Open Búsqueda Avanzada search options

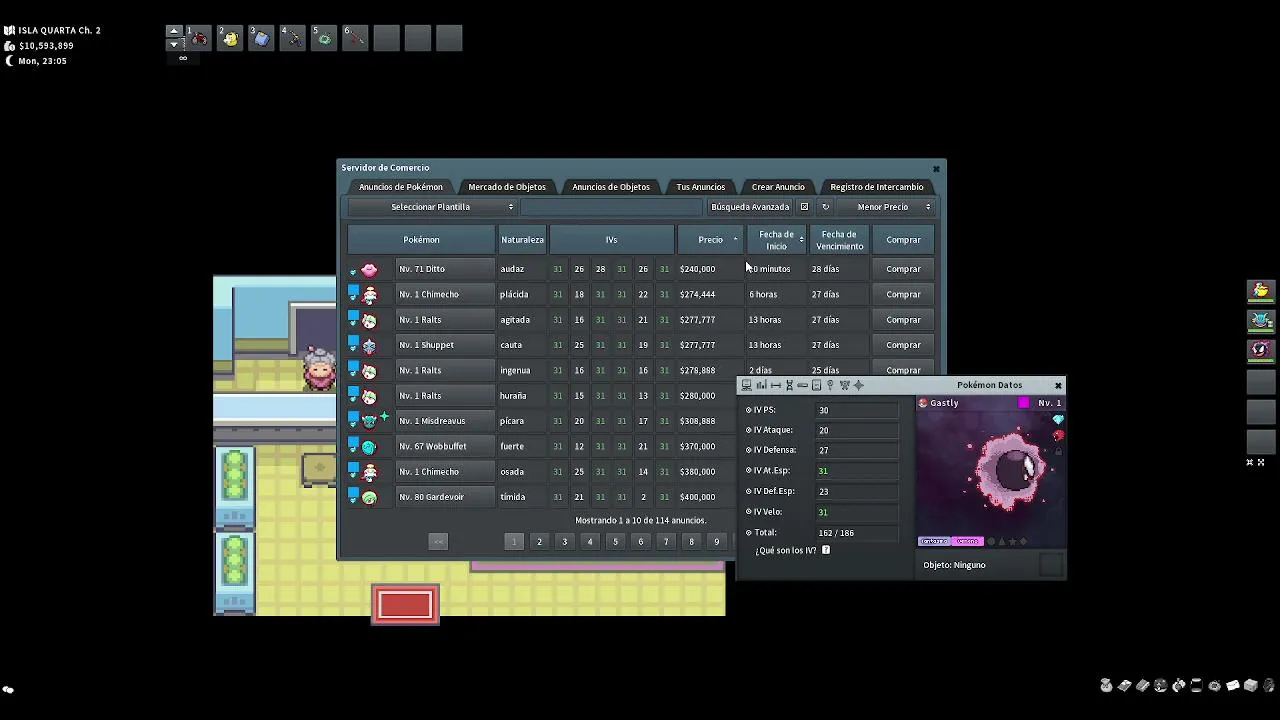pos(750,207)
